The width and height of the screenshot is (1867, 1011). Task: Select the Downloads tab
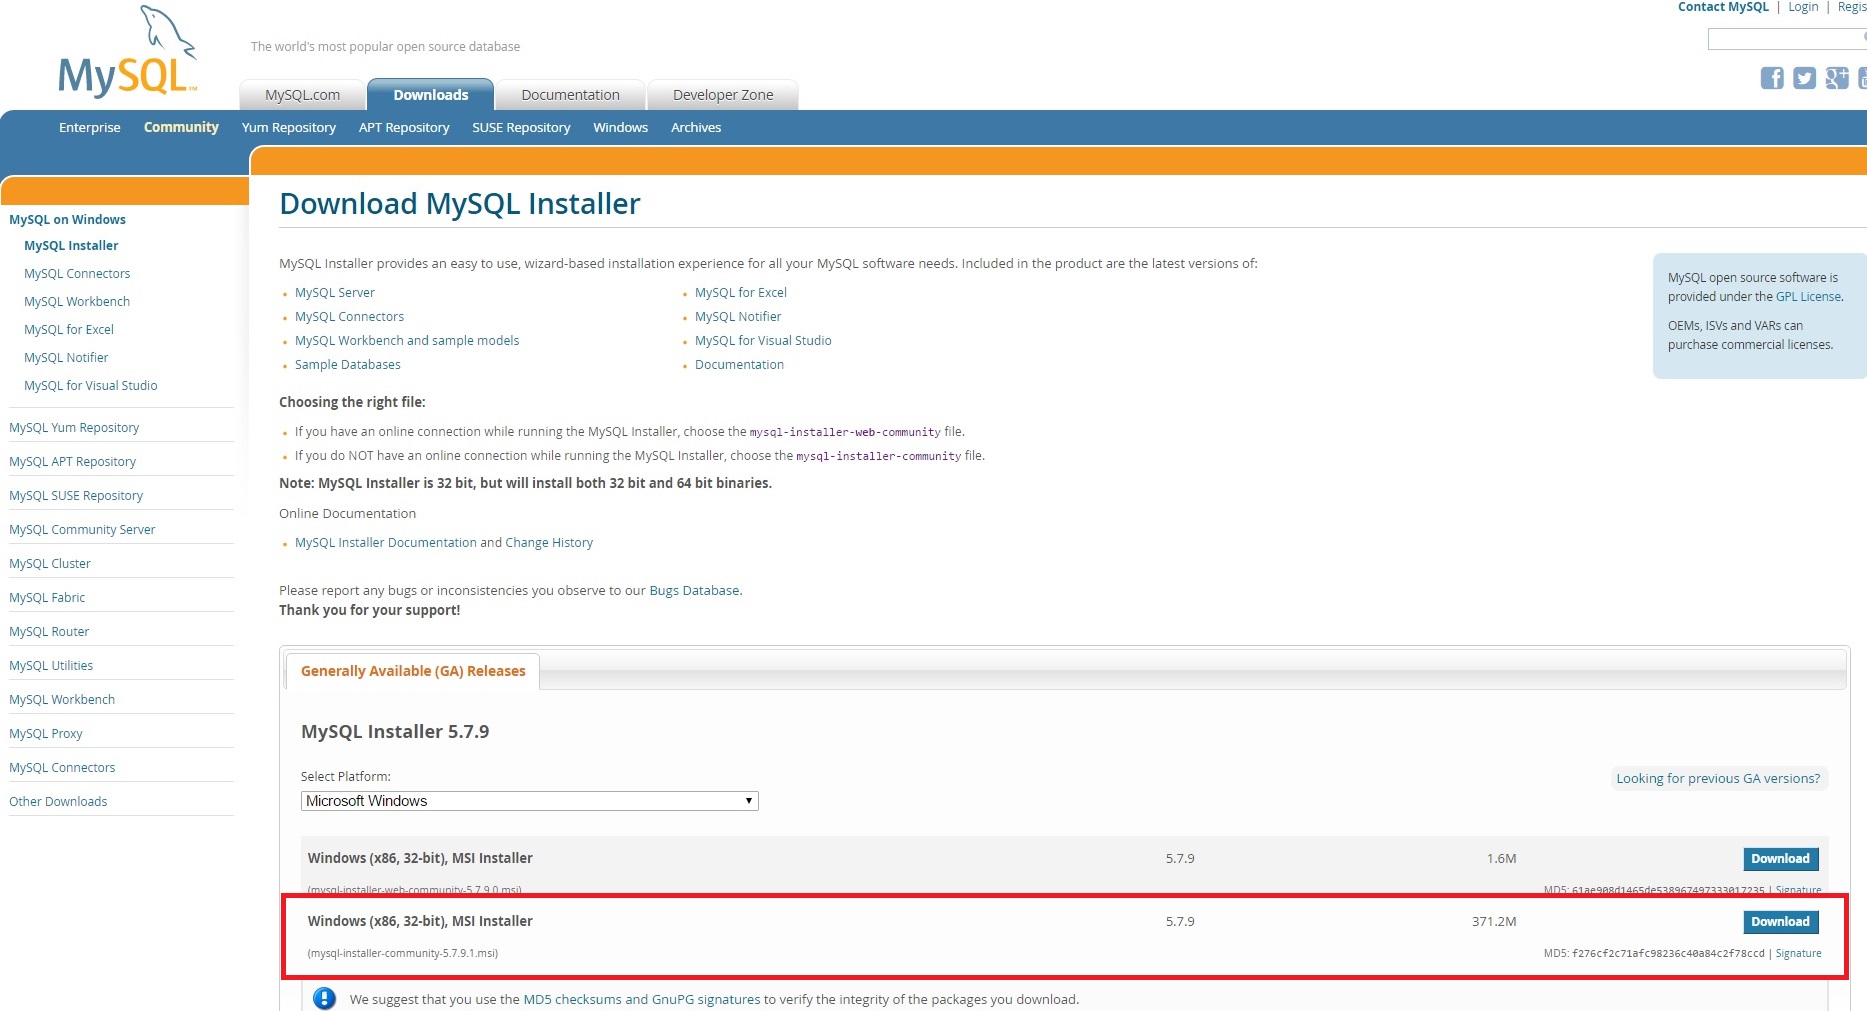coord(430,95)
